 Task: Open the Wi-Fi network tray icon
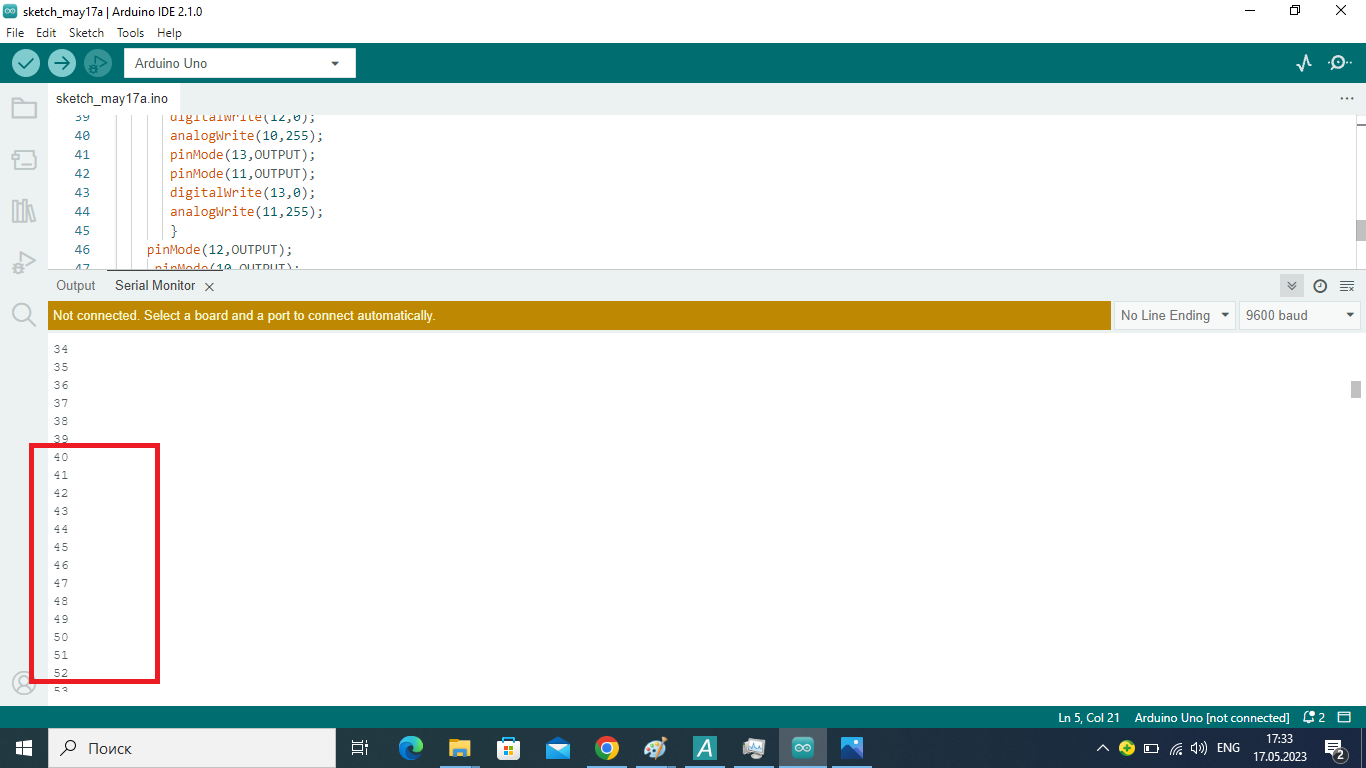(1176, 748)
